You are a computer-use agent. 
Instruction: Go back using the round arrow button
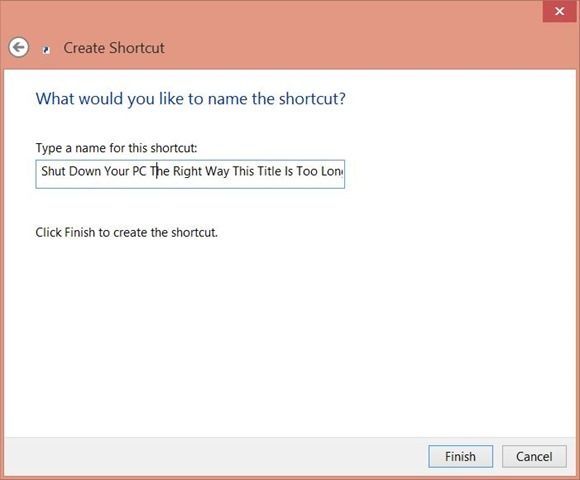18,47
